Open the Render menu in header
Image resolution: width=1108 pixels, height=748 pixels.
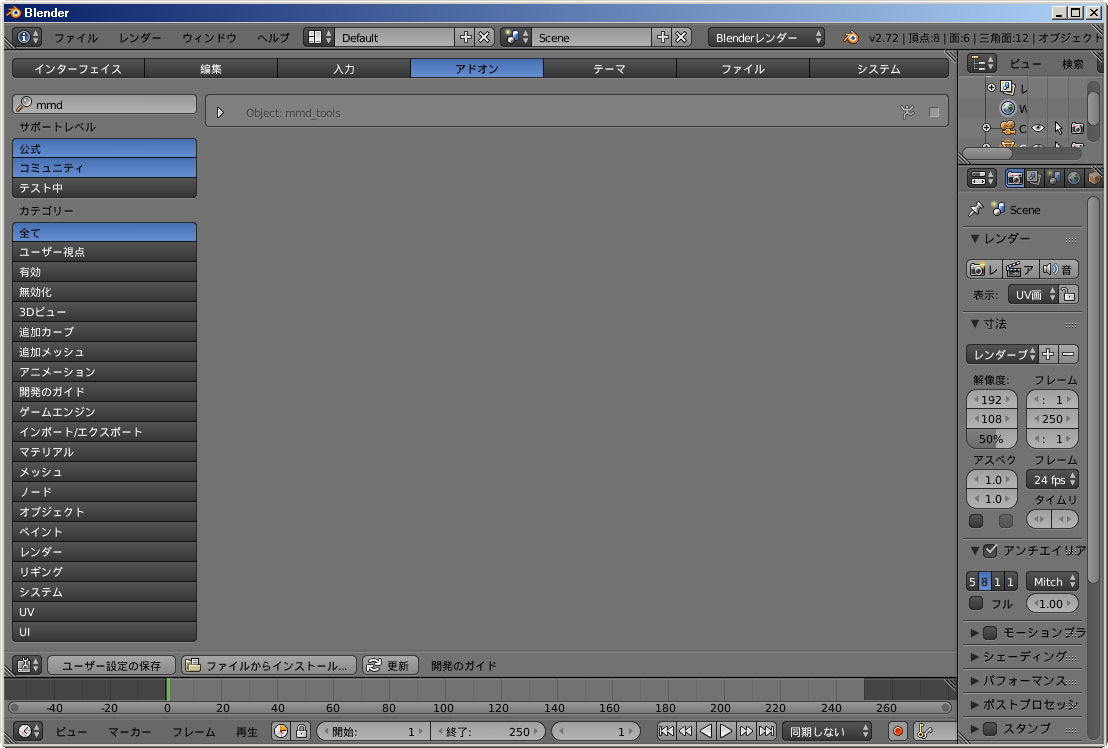[x=140, y=37]
